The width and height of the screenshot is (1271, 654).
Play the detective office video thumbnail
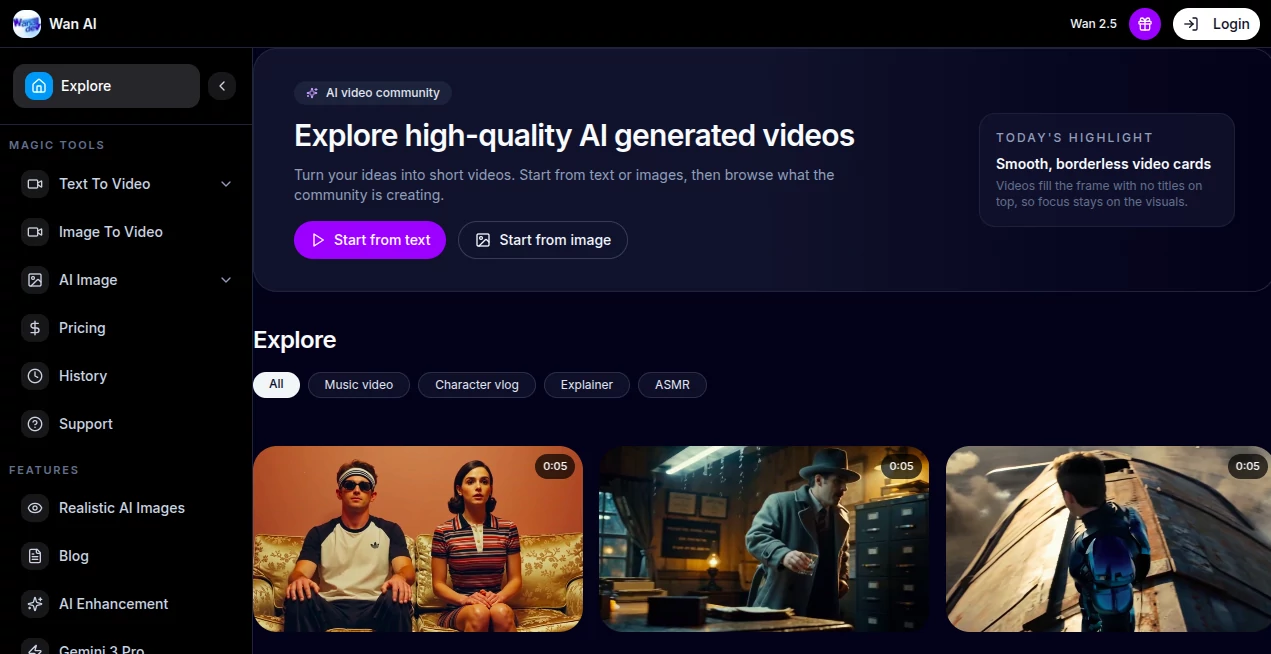[x=763, y=539]
